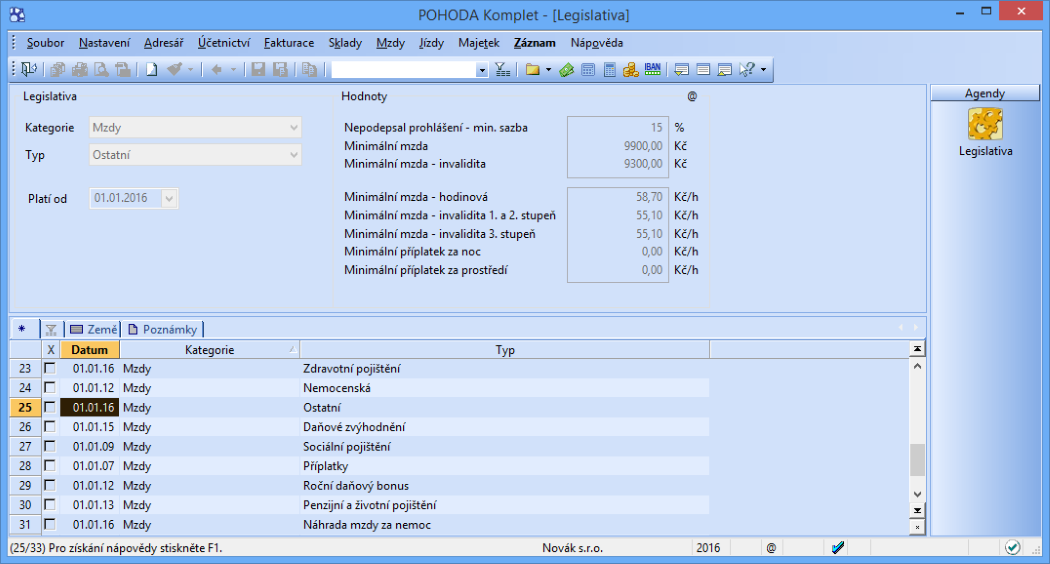Expand the back arrow dropdown in toolbar
The height and width of the screenshot is (564, 1050).
(233, 69)
